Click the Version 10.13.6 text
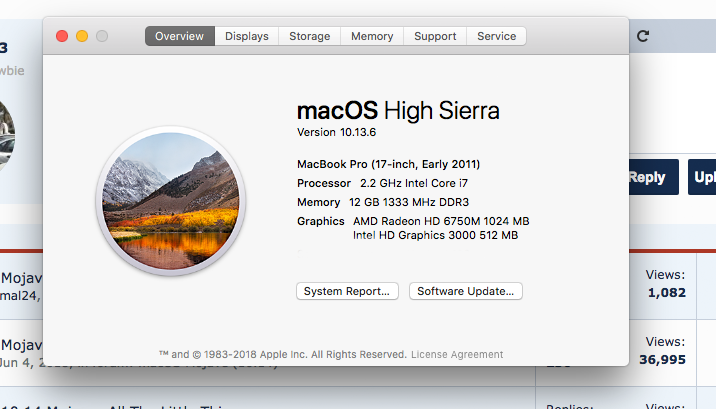Viewport: 716px width, 409px height. click(x=337, y=132)
